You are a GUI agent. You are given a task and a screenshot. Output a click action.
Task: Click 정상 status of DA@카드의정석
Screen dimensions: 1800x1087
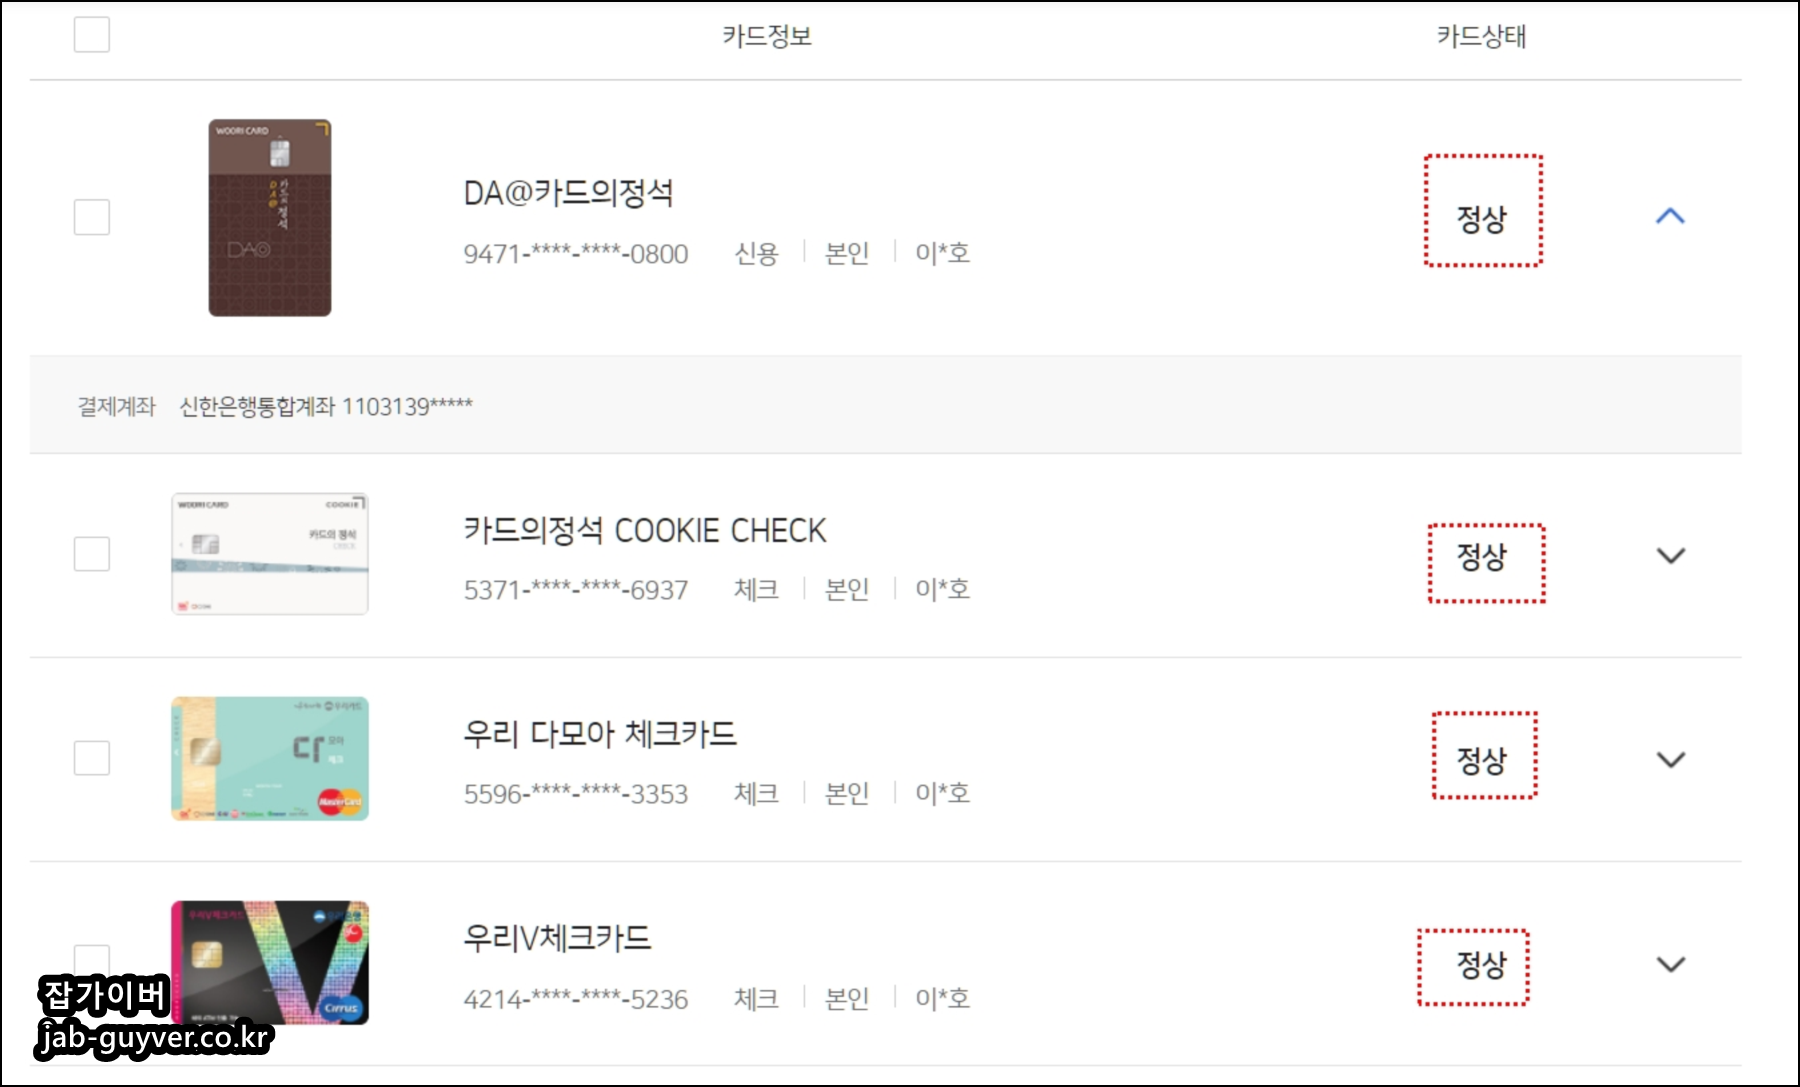click(x=1482, y=219)
